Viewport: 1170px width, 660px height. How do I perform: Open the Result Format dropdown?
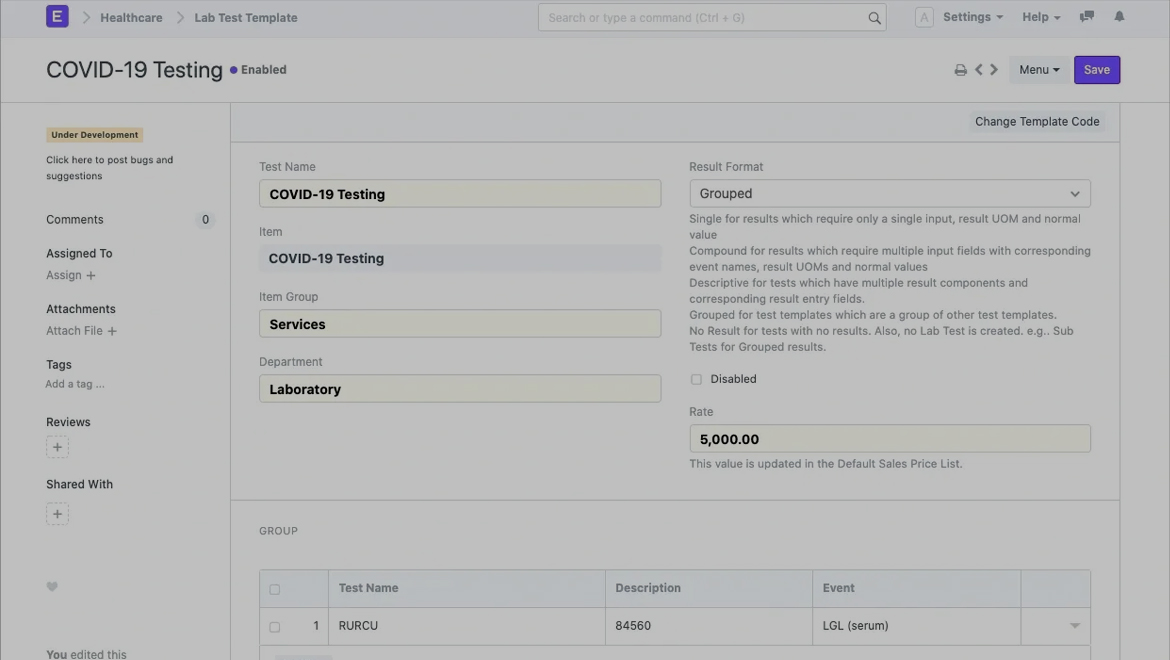click(889, 194)
